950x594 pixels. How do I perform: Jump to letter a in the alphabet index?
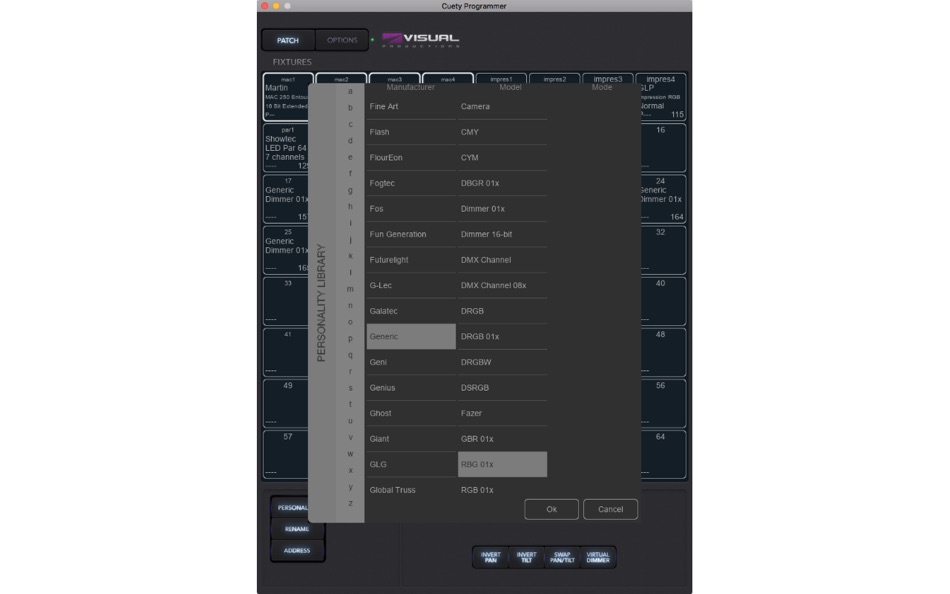point(350,91)
